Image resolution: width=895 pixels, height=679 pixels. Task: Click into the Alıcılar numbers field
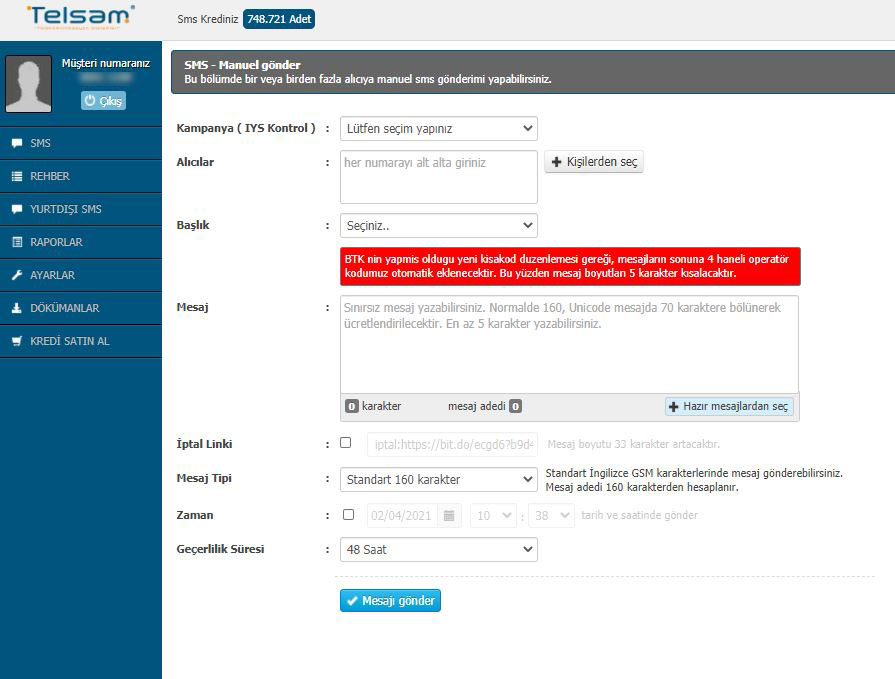438,177
